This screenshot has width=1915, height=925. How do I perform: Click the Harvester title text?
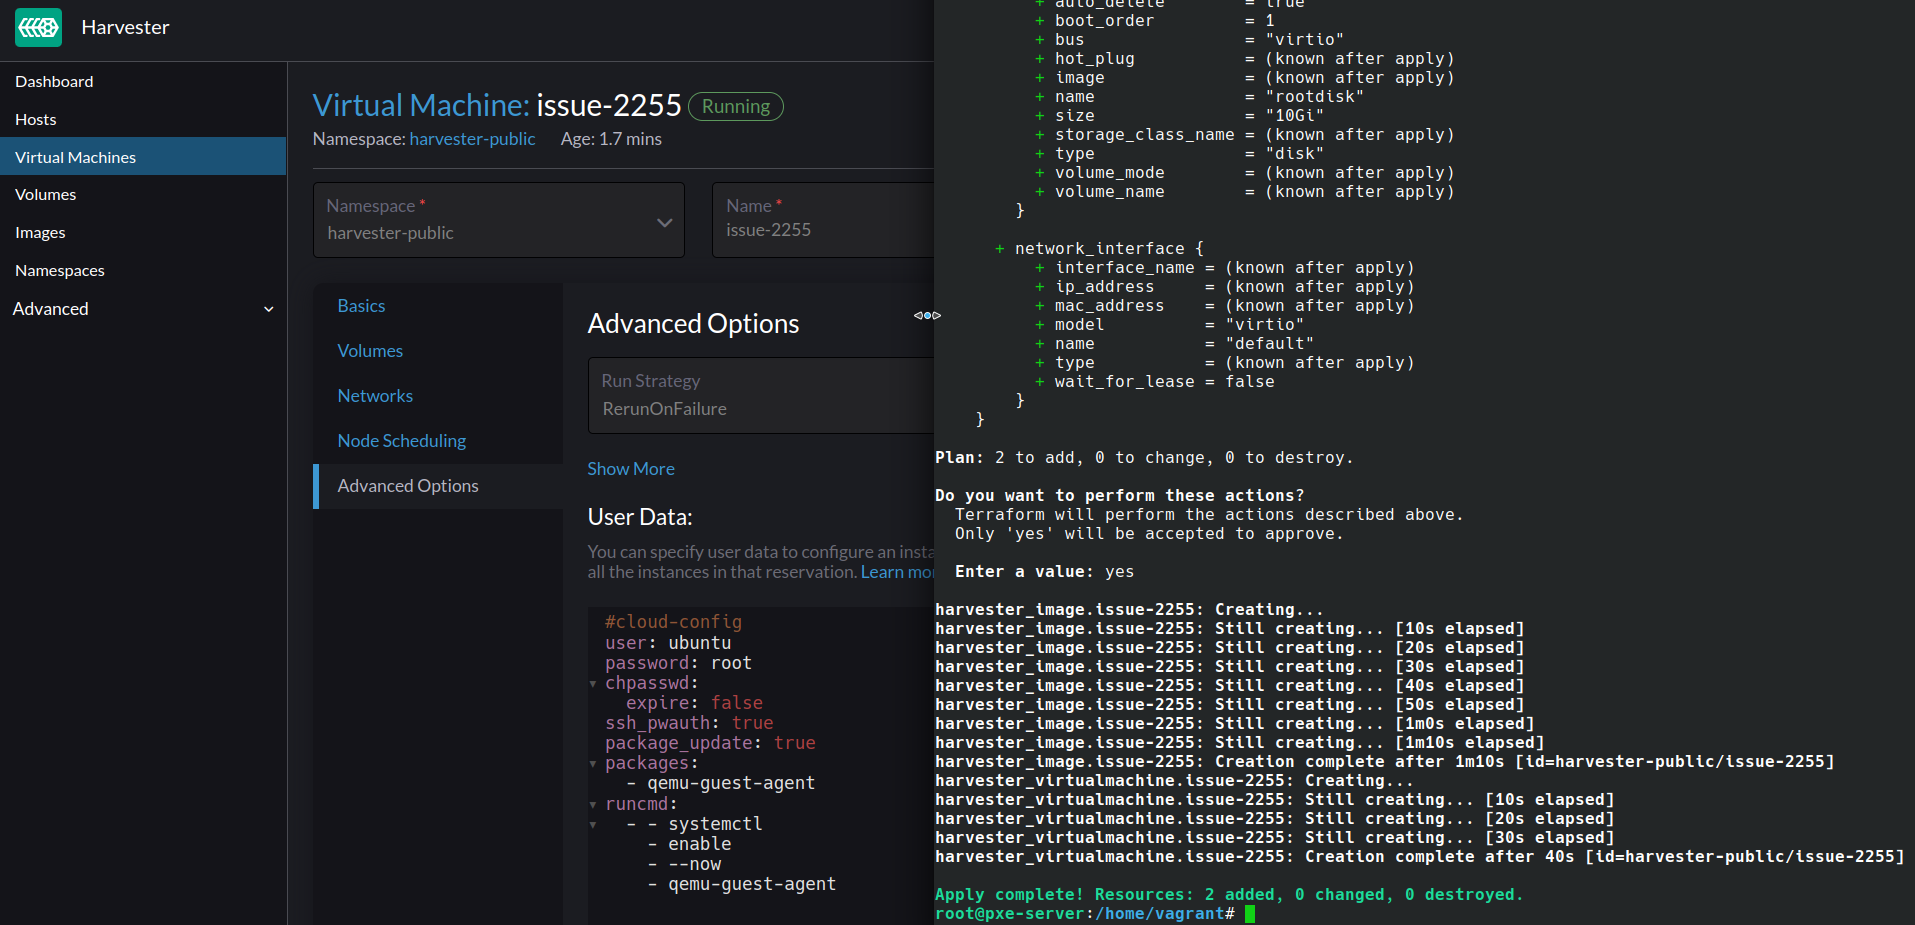pos(125,27)
